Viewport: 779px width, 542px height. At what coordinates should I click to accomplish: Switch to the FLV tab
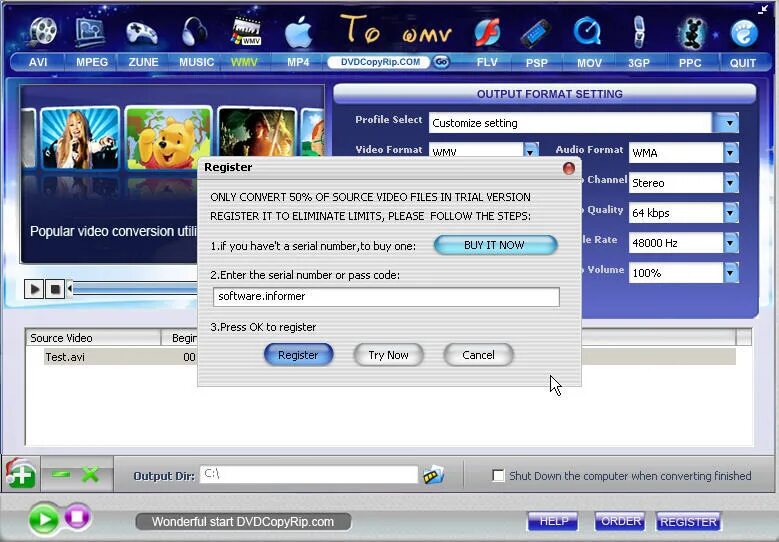point(487,63)
